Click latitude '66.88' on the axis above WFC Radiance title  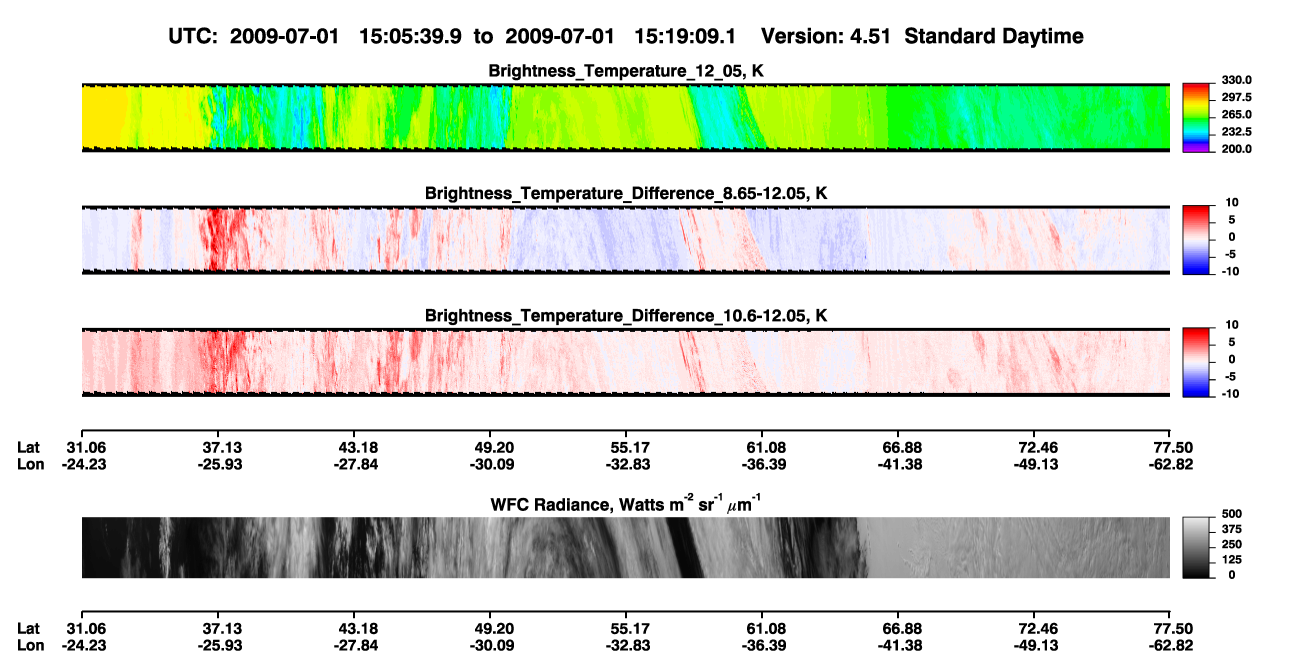[897, 448]
